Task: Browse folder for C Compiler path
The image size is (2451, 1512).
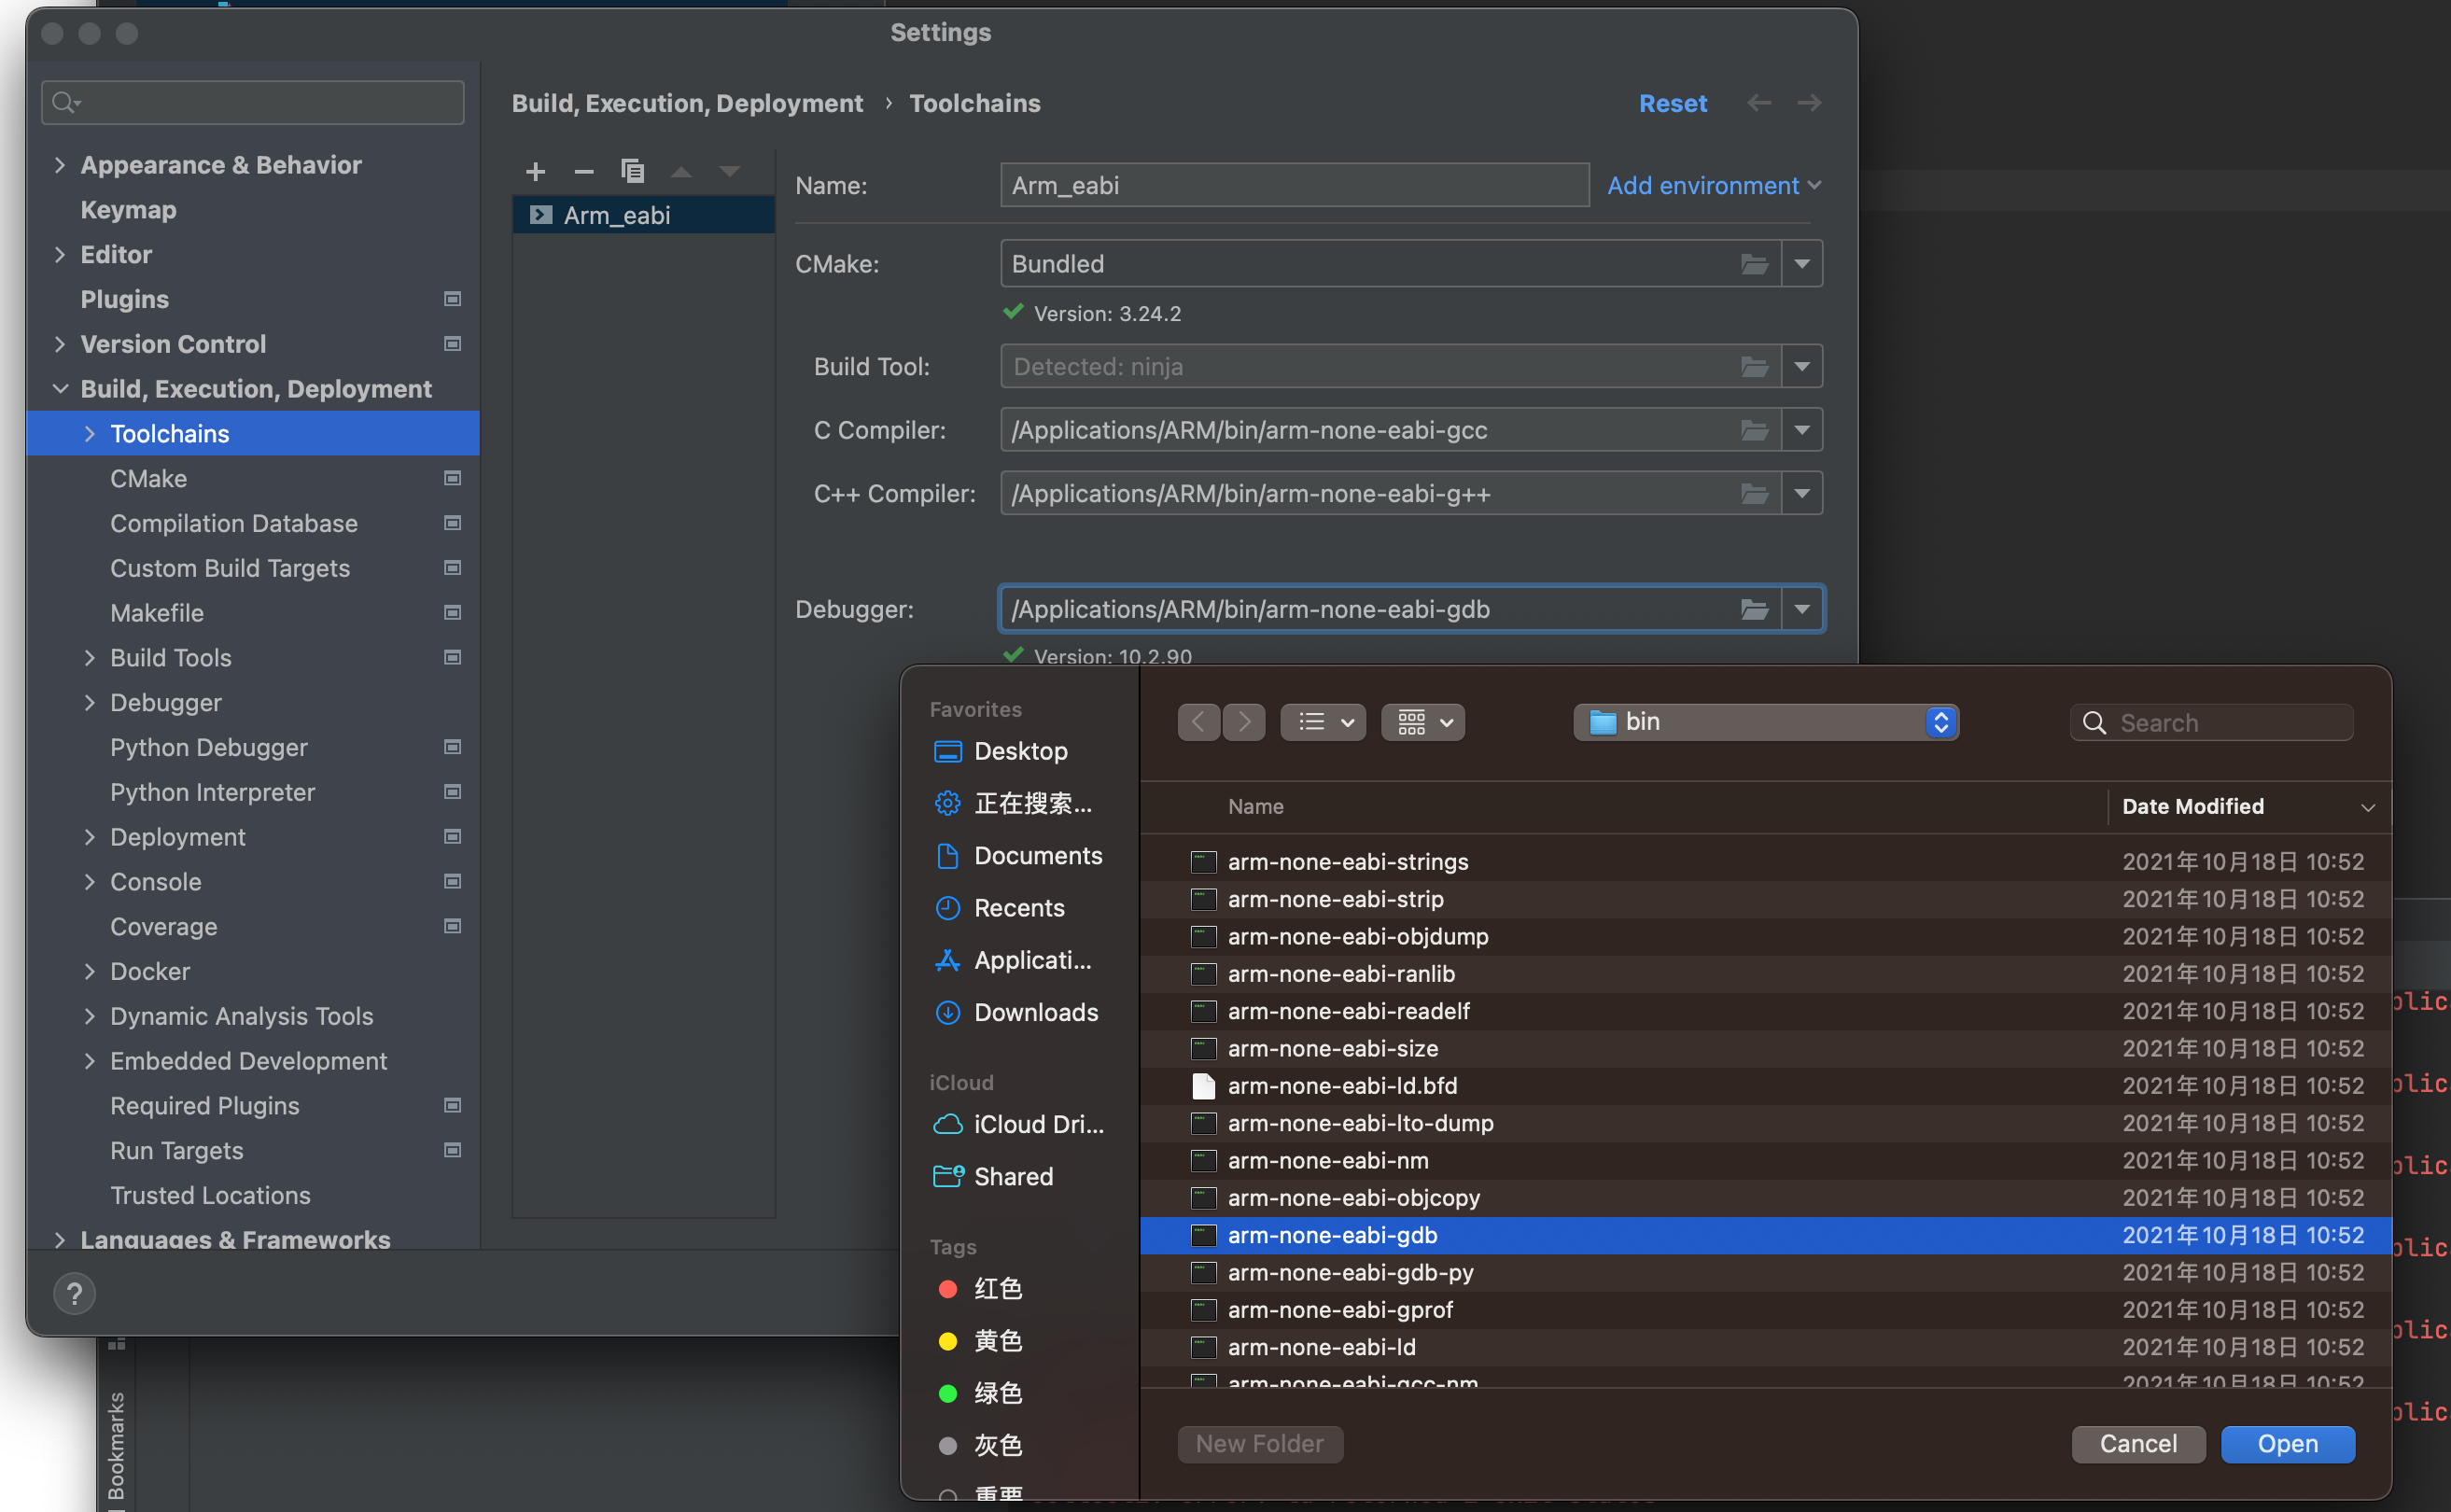Action: (1754, 430)
